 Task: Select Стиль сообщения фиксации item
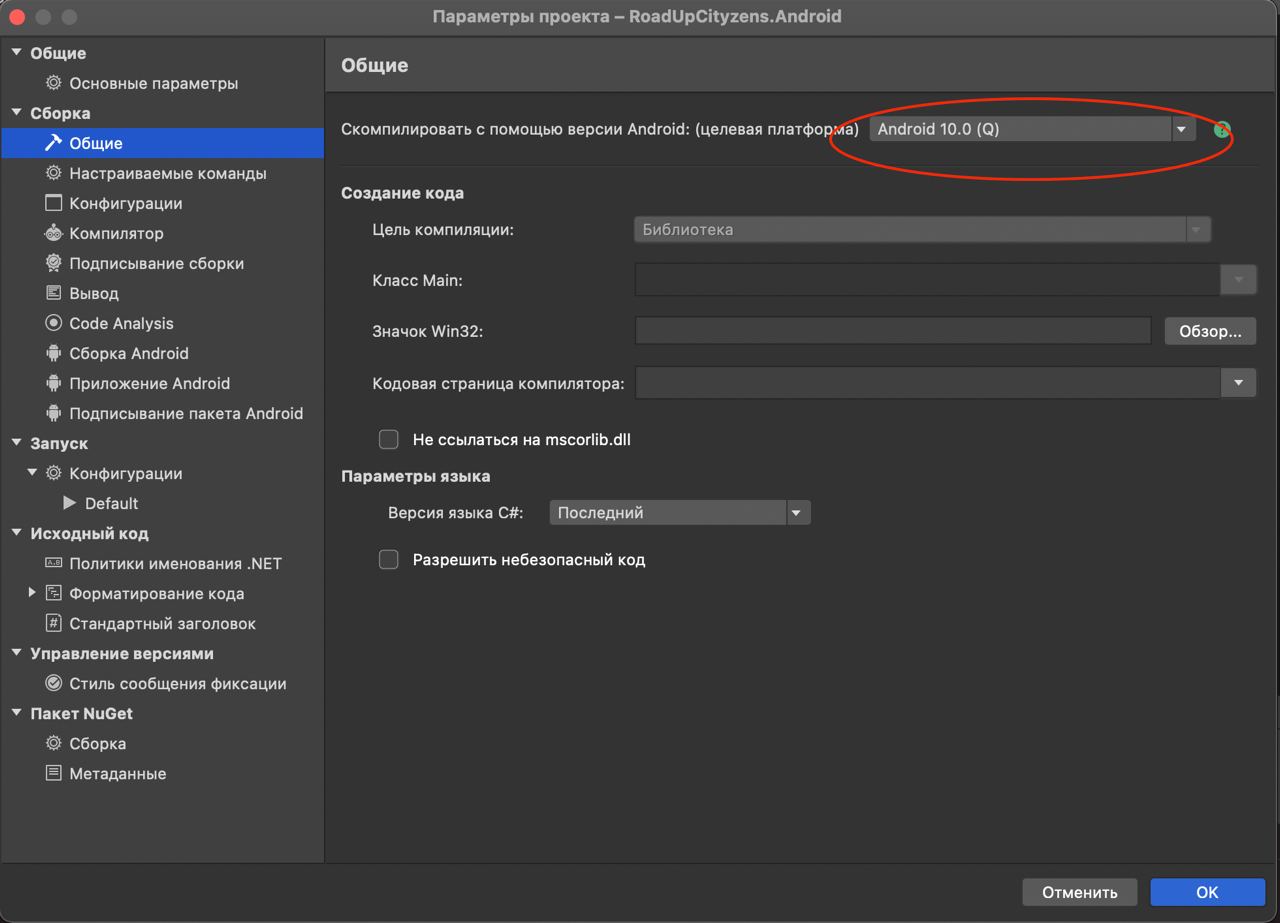click(x=177, y=683)
